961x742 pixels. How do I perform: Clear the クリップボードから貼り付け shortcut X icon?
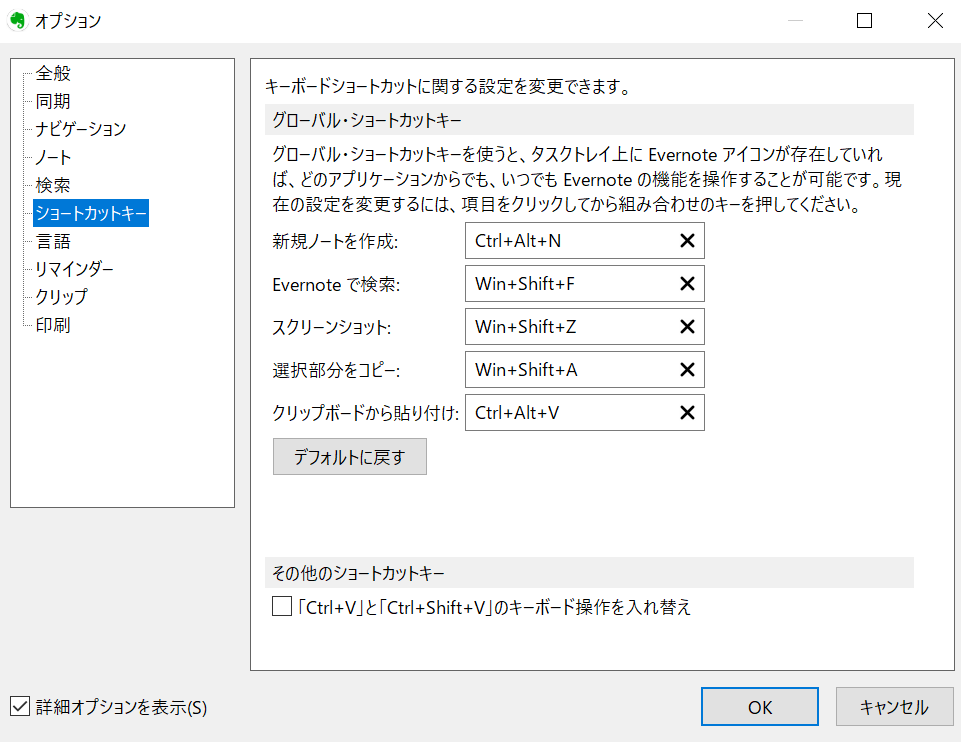tap(687, 412)
